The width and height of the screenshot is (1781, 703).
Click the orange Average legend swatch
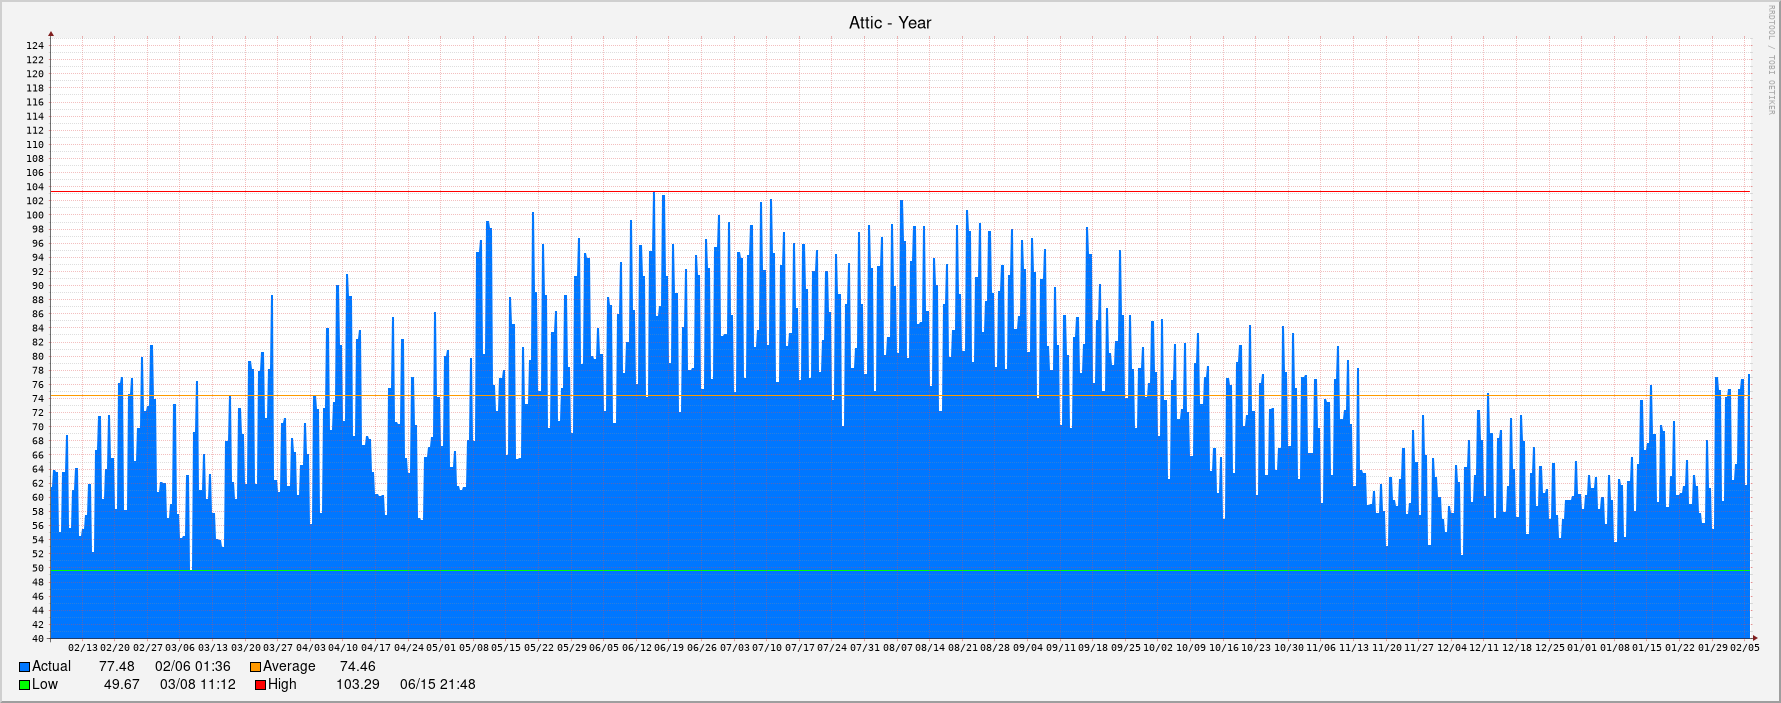(255, 667)
